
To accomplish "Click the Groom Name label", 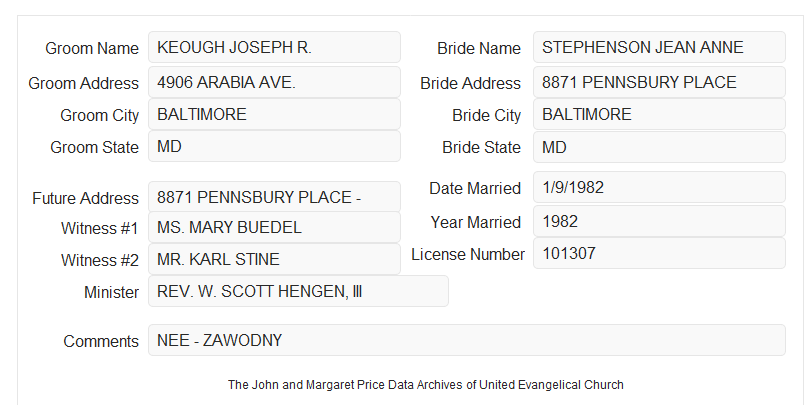I will [92, 48].
